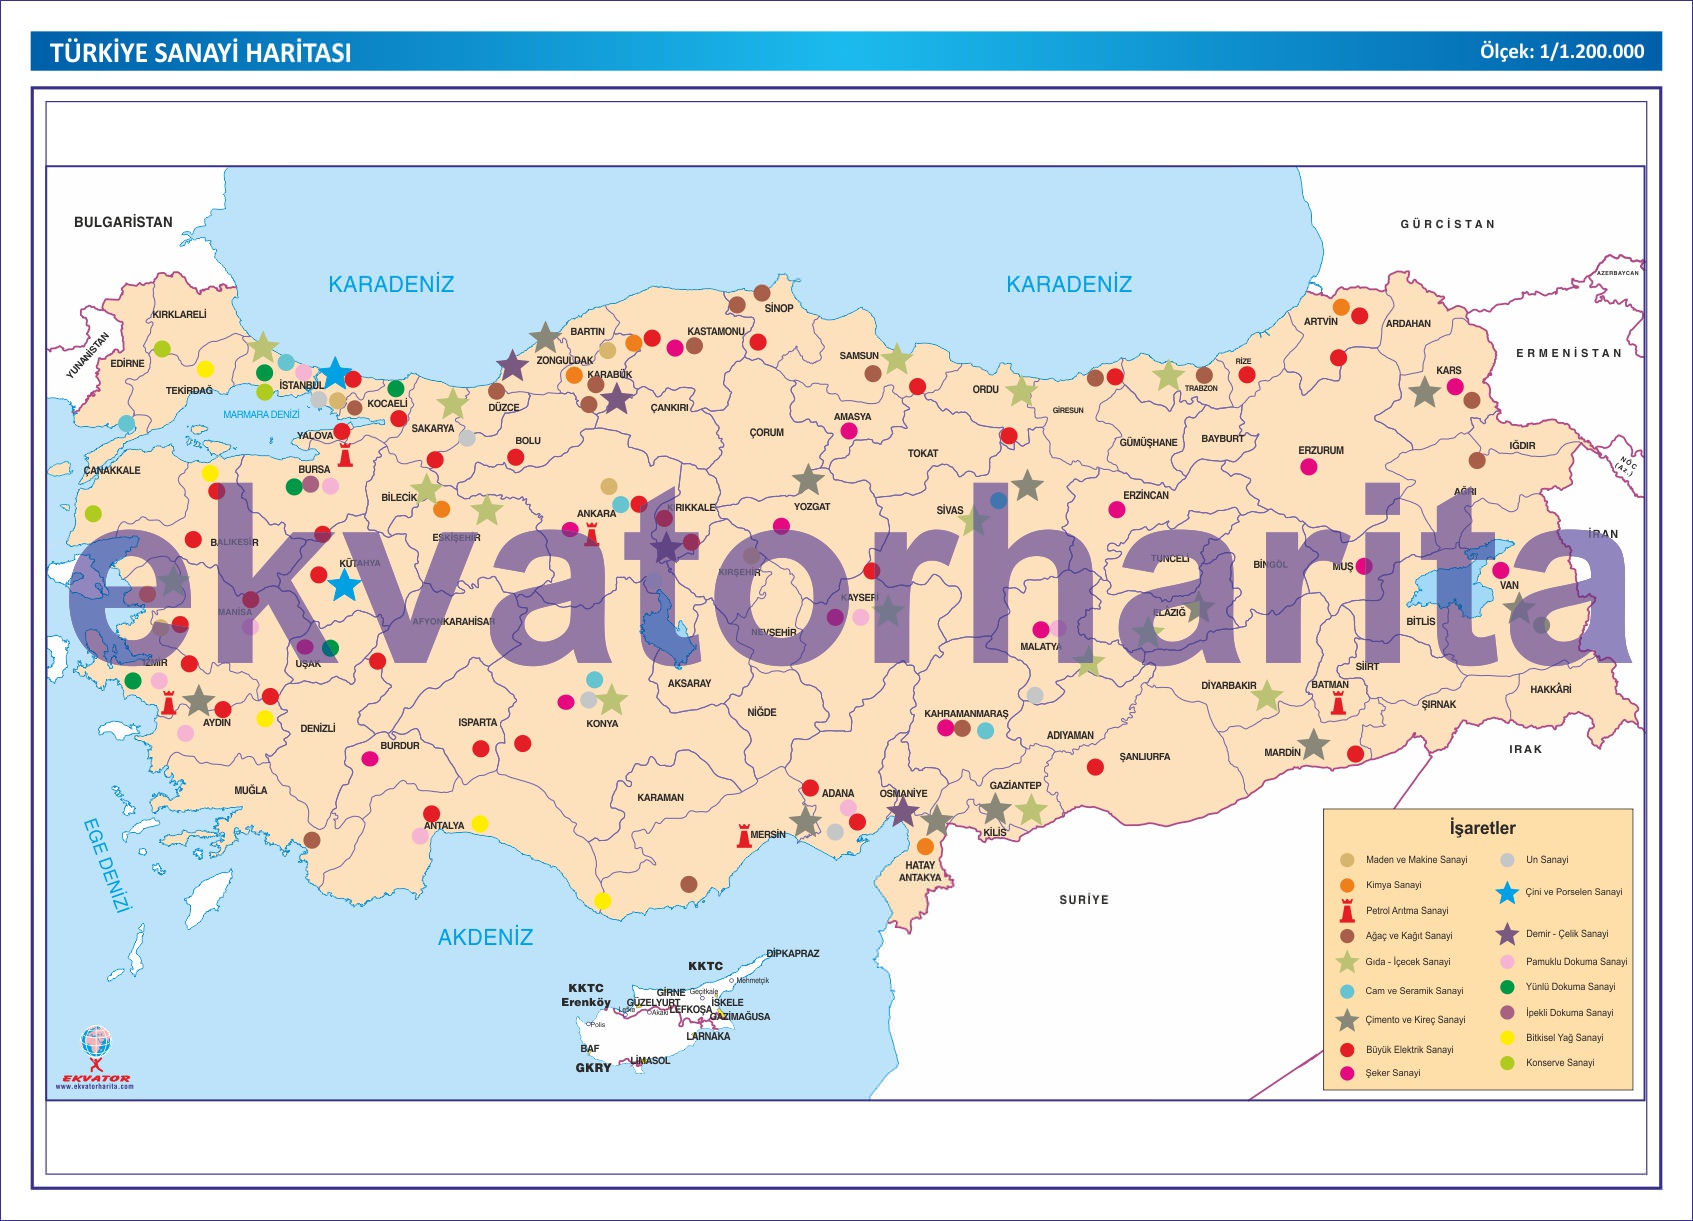This screenshot has height=1221, width=1693.
Task: Click the ŞANLIURFA province label
Action: pyautogui.click(x=1144, y=756)
